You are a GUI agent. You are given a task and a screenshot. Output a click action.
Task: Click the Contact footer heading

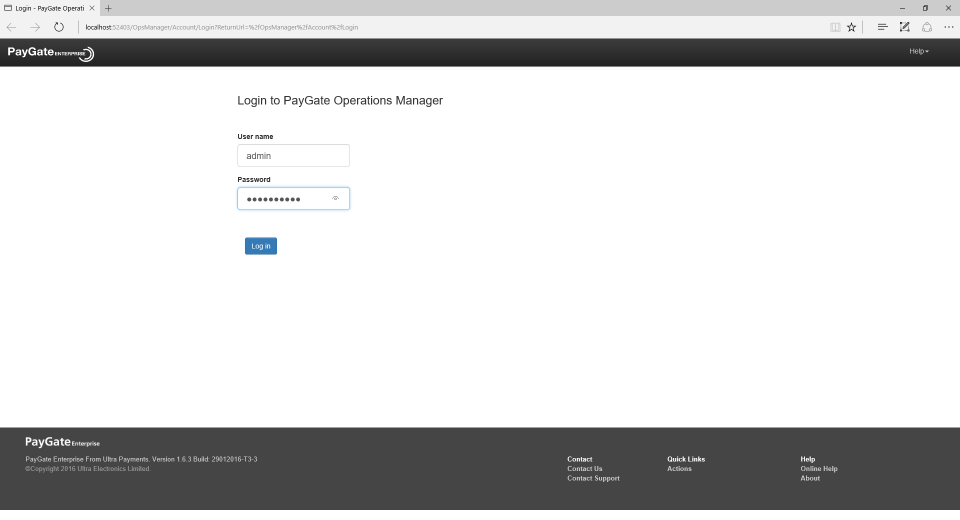(x=579, y=459)
